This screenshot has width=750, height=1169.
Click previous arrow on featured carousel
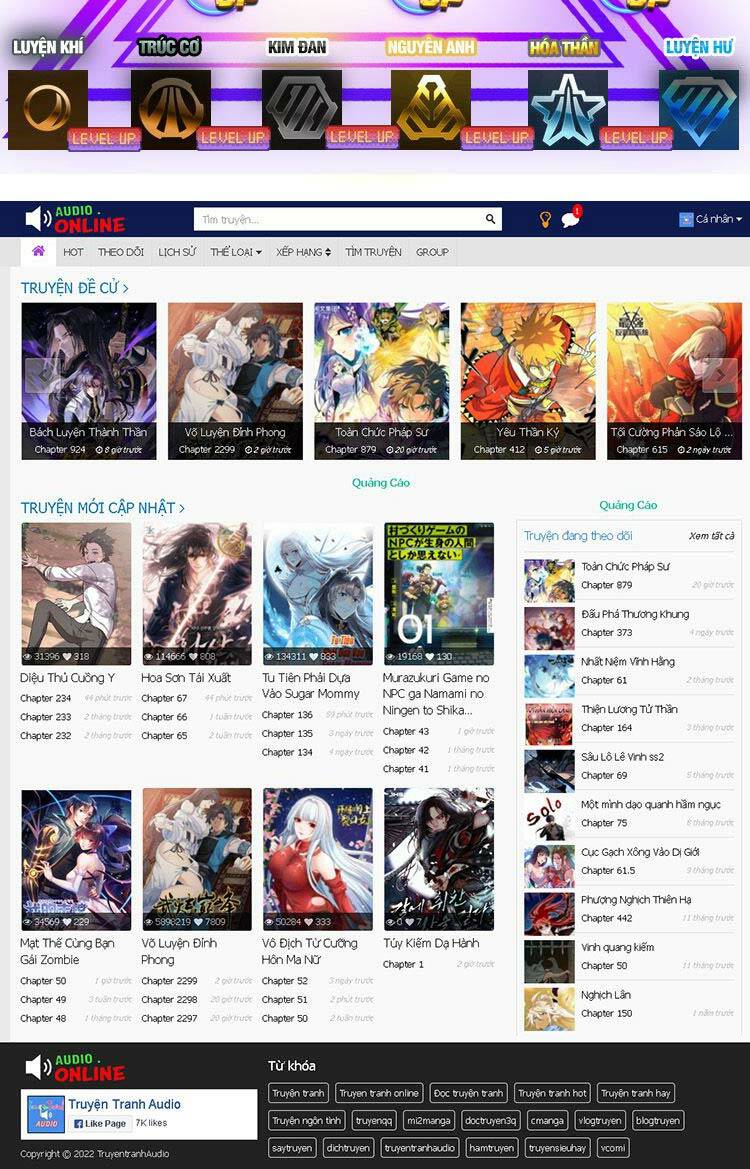[x=42, y=375]
